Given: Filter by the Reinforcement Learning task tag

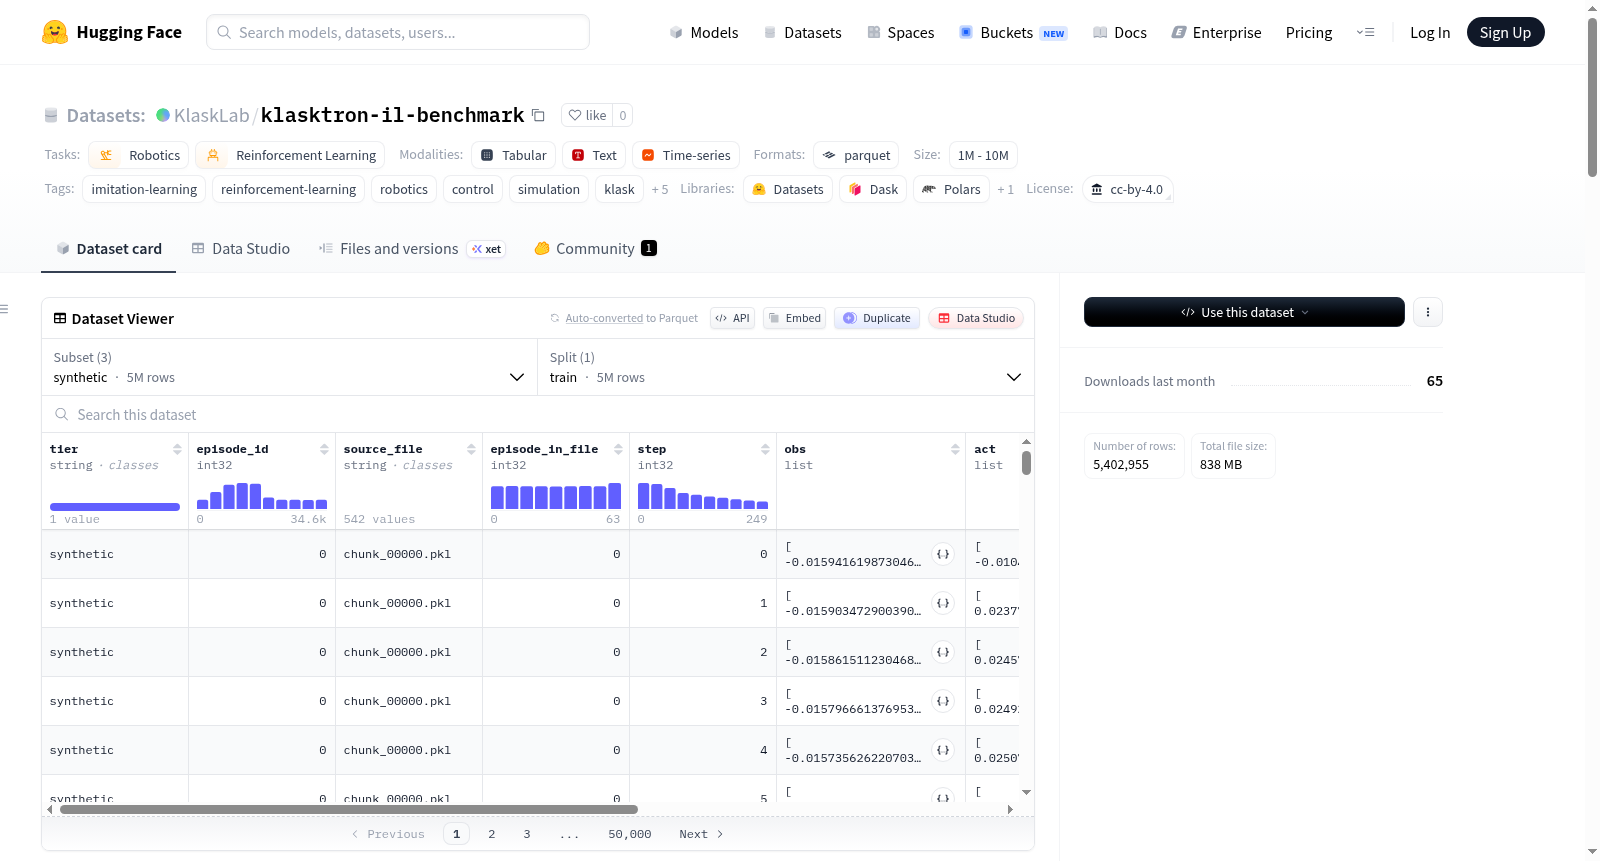Looking at the screenshot, I should 290,155.
